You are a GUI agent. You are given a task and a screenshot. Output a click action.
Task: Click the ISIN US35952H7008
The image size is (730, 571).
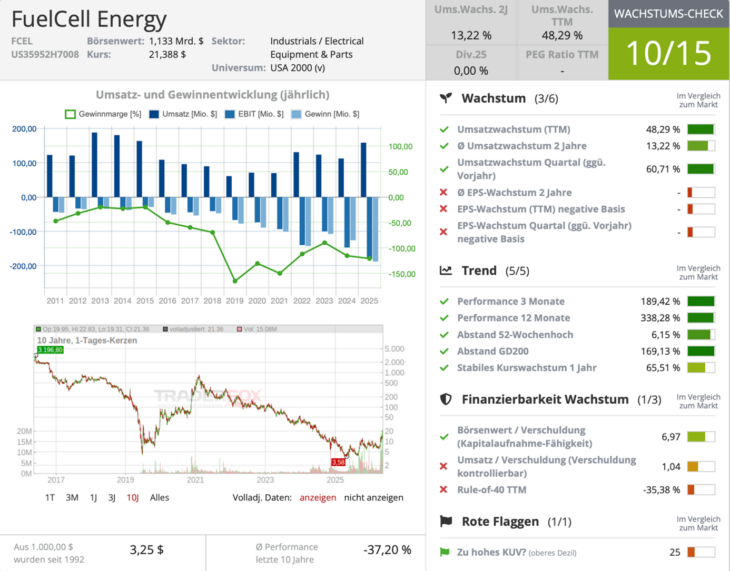(x=45, y=54)
